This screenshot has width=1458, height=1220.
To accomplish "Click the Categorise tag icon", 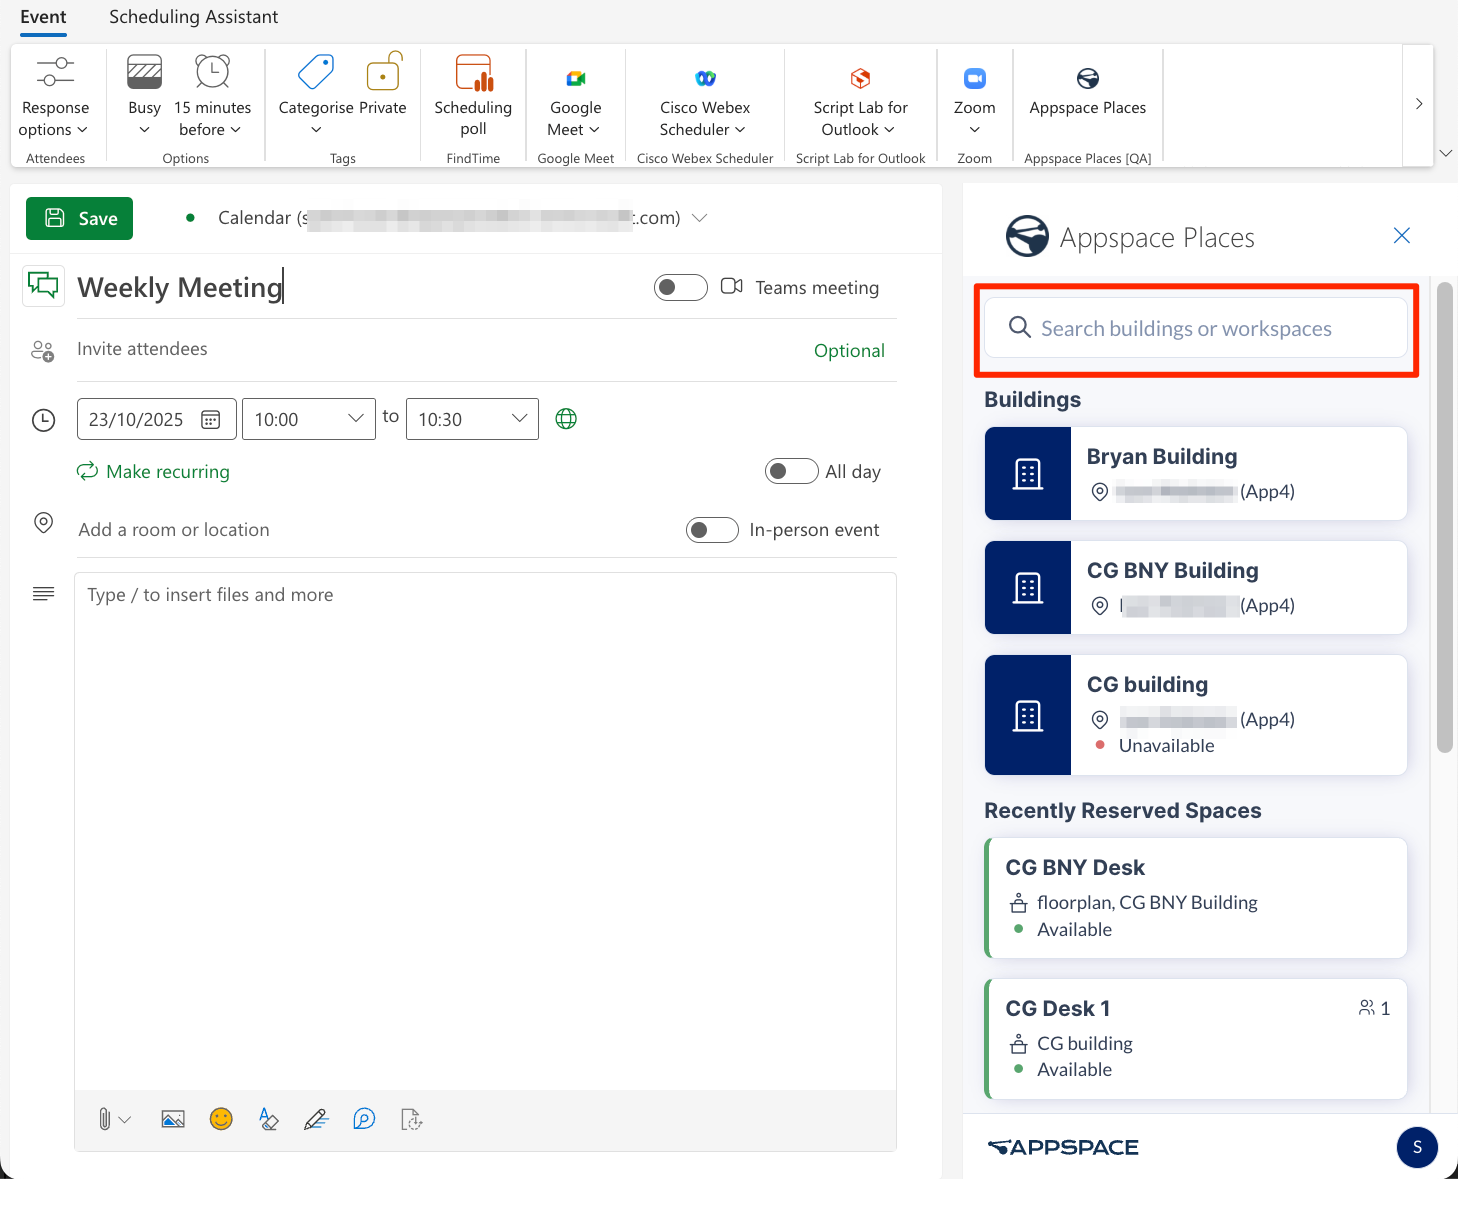I will click(316, 72).
